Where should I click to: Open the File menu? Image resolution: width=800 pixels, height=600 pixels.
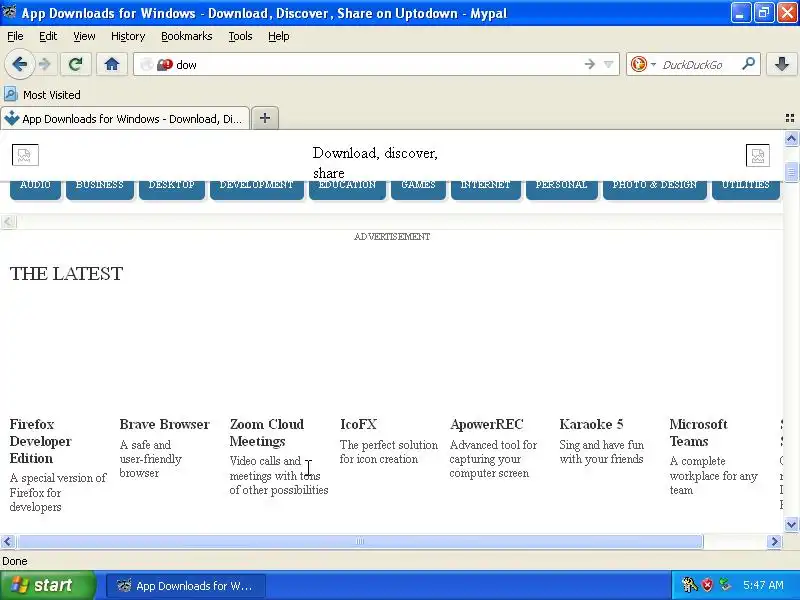[x=15, y=36]
